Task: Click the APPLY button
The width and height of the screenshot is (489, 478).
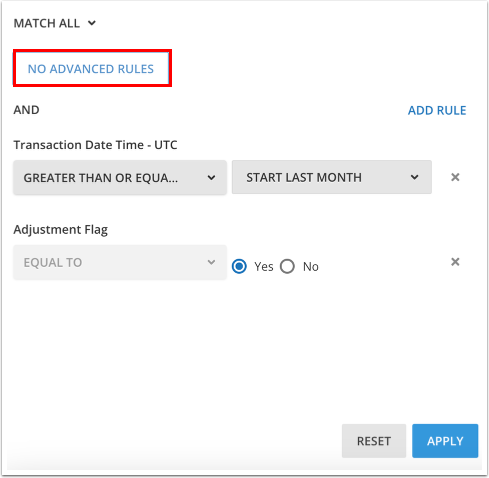Action: click(x=445, y=441)
